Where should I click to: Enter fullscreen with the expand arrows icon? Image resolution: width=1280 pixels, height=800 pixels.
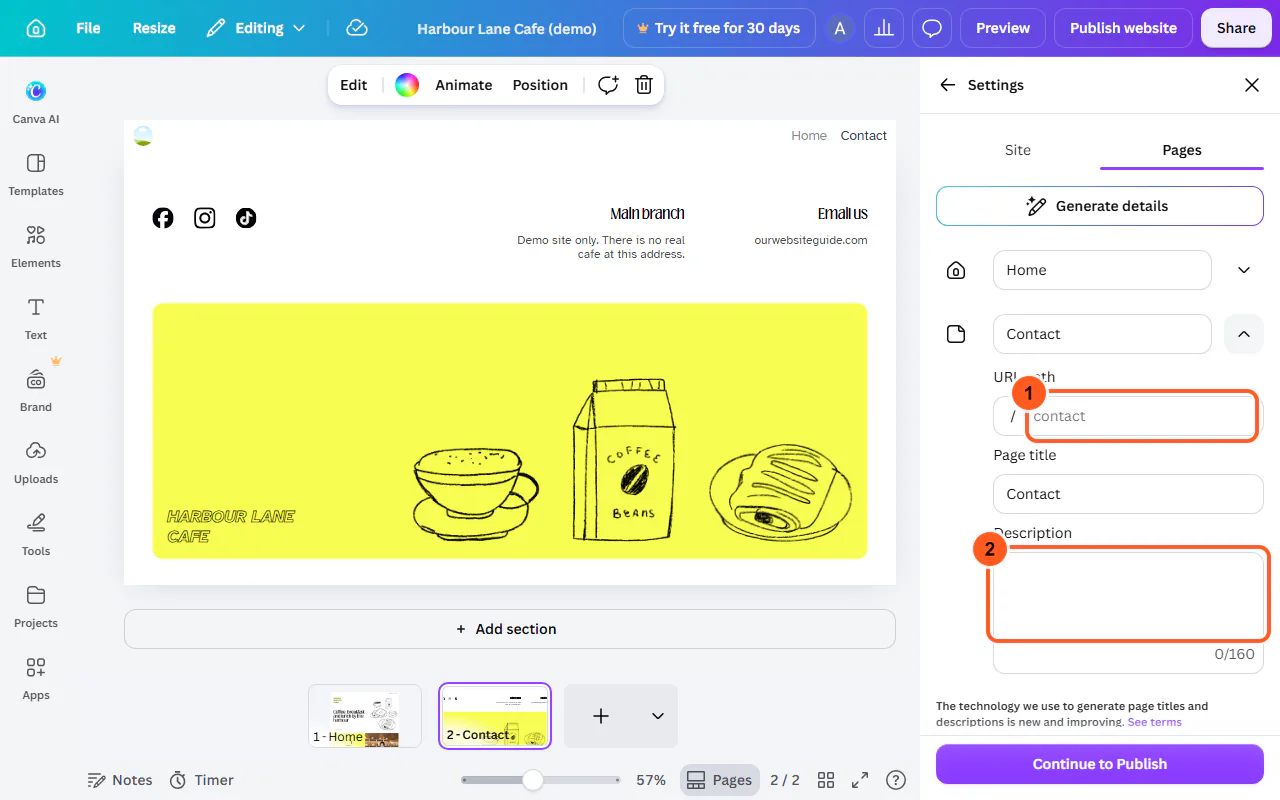(x=860, y=780)
